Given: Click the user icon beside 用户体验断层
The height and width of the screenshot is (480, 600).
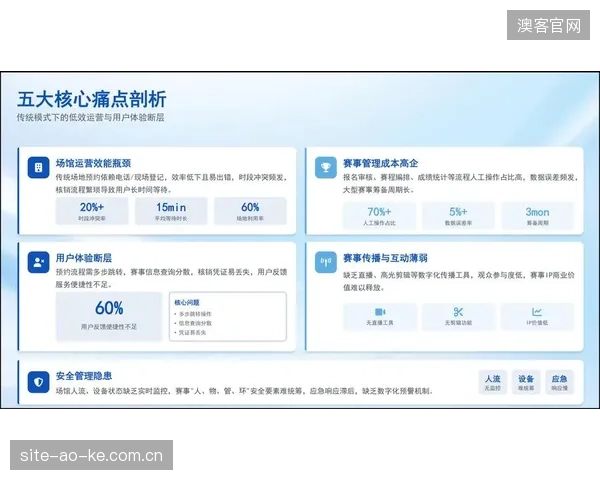Looking at the screenshot, I should pyautogui.click(x=38, y=262).
